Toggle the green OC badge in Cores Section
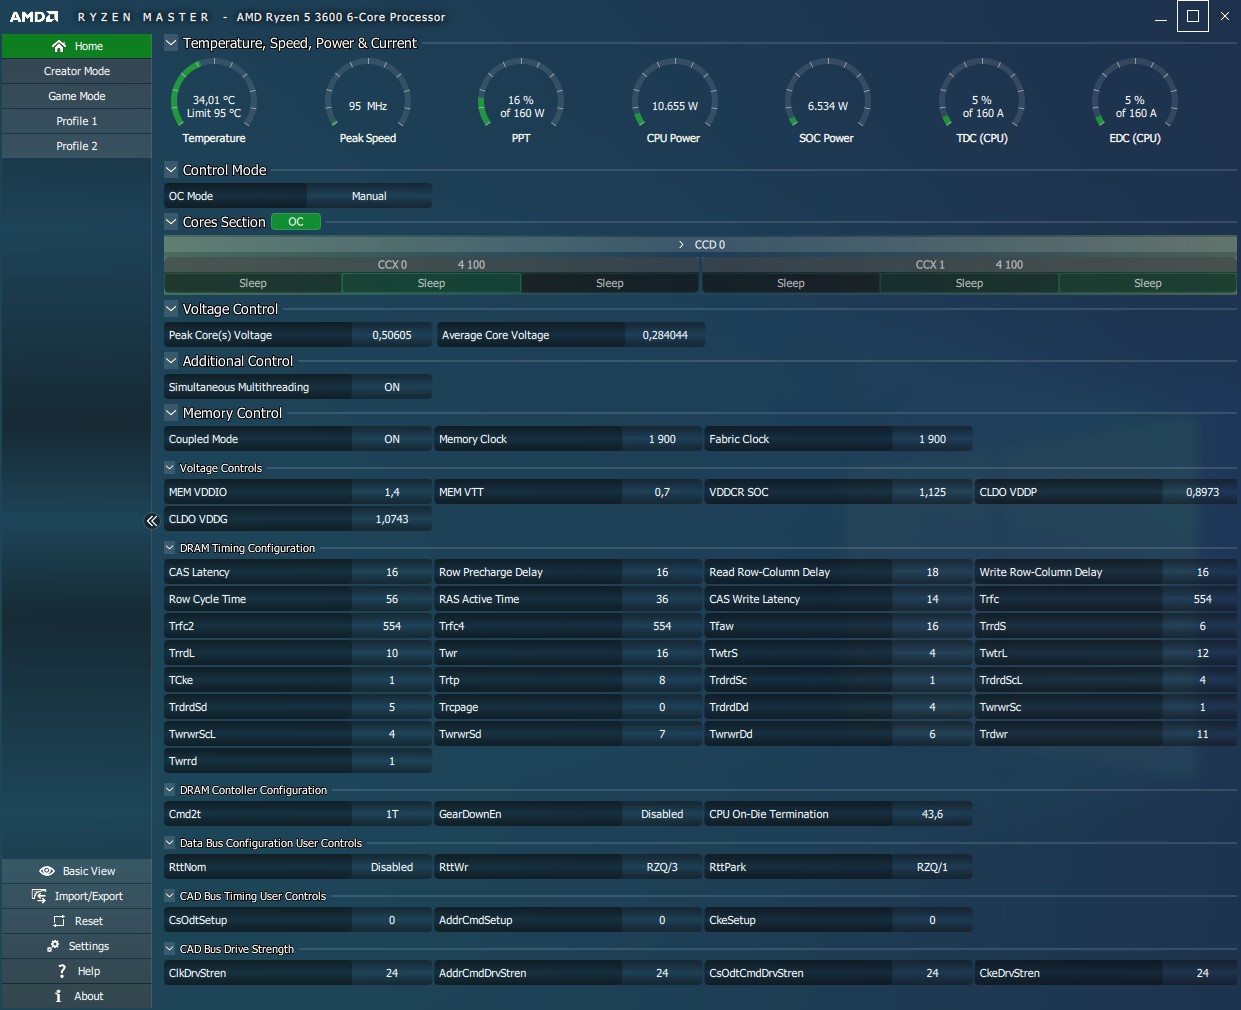Screen dimensions: 1241x1010 point(296,222)
